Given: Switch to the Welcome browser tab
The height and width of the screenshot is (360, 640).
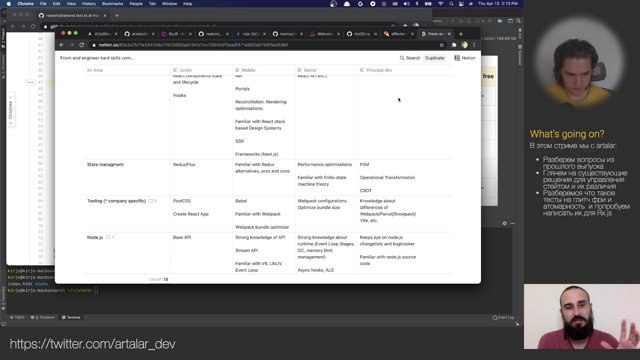Looking at the screenshot, I should (324, 34).
